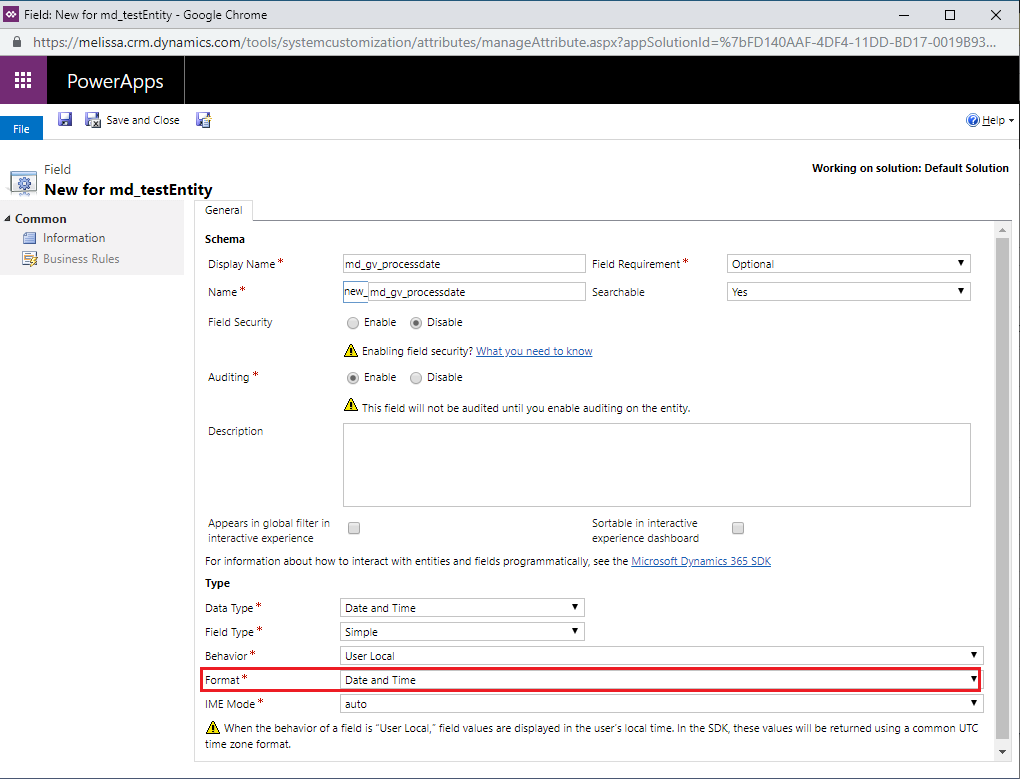The width and height of the screenshot is (1020, 779).
Task: Open the Data Type dropdown
Action: (x=462, y=607)
